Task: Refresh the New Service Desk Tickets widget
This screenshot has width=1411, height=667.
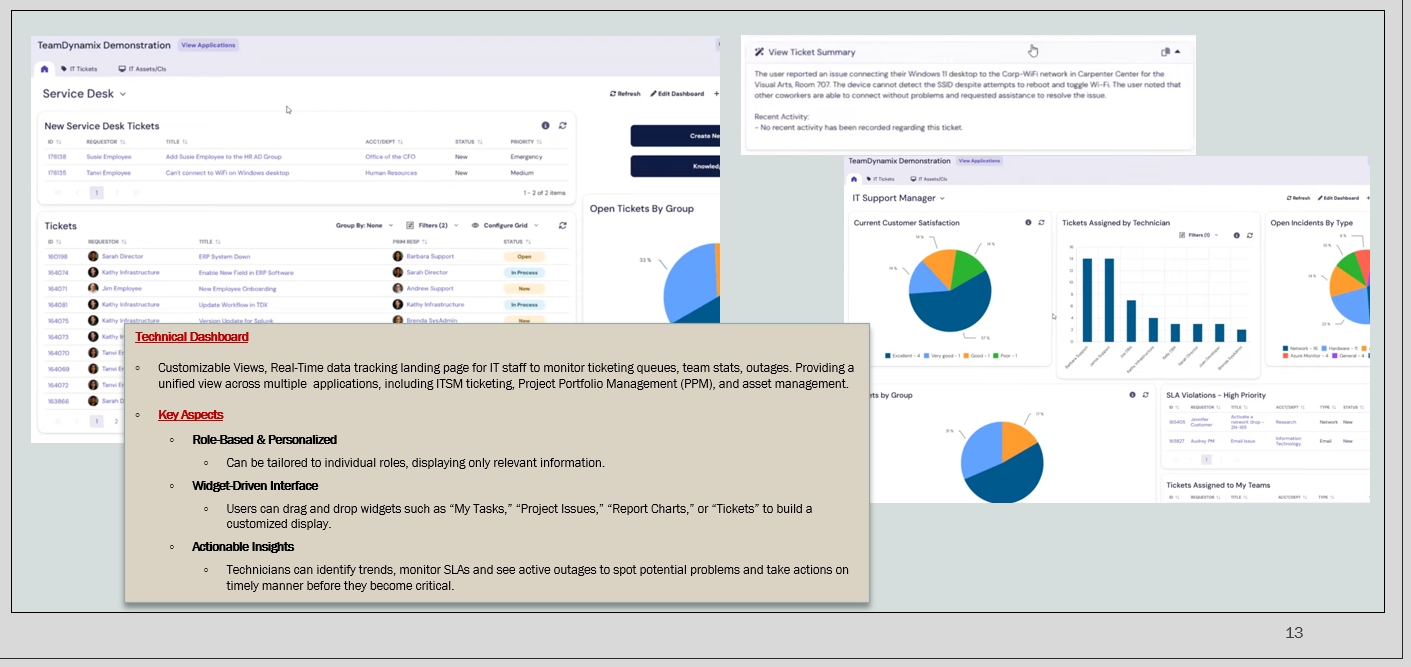Action: click(563, 126)
